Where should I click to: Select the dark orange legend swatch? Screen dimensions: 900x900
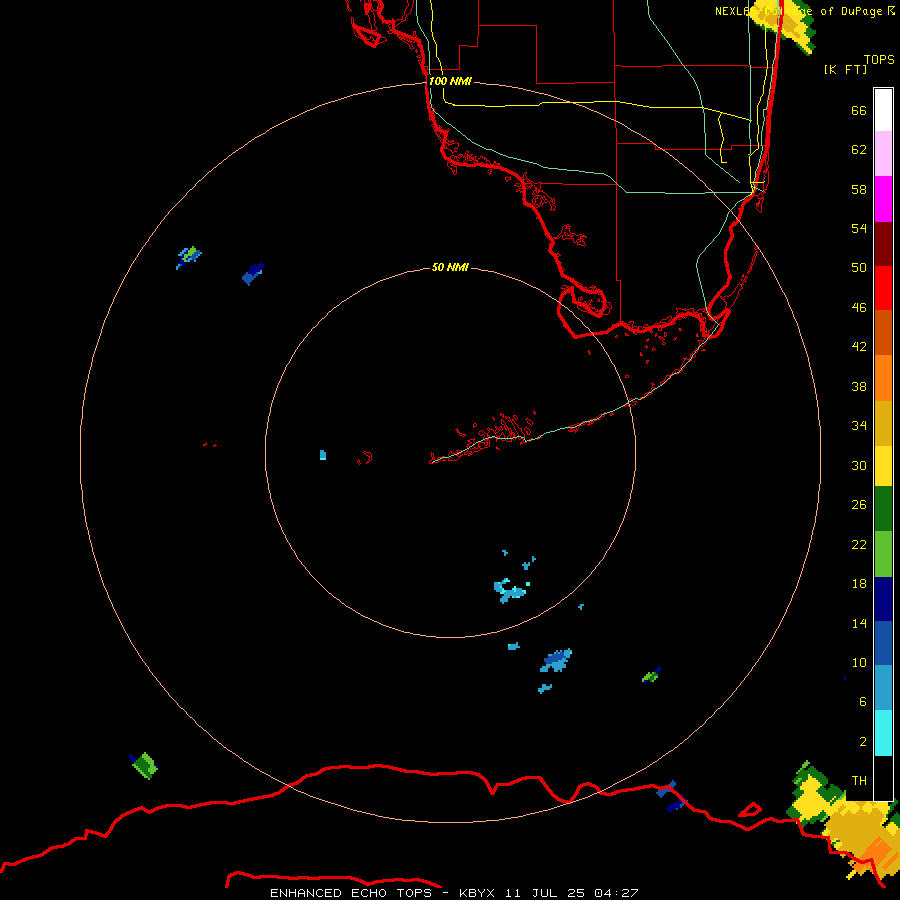[x=883, y=333]
